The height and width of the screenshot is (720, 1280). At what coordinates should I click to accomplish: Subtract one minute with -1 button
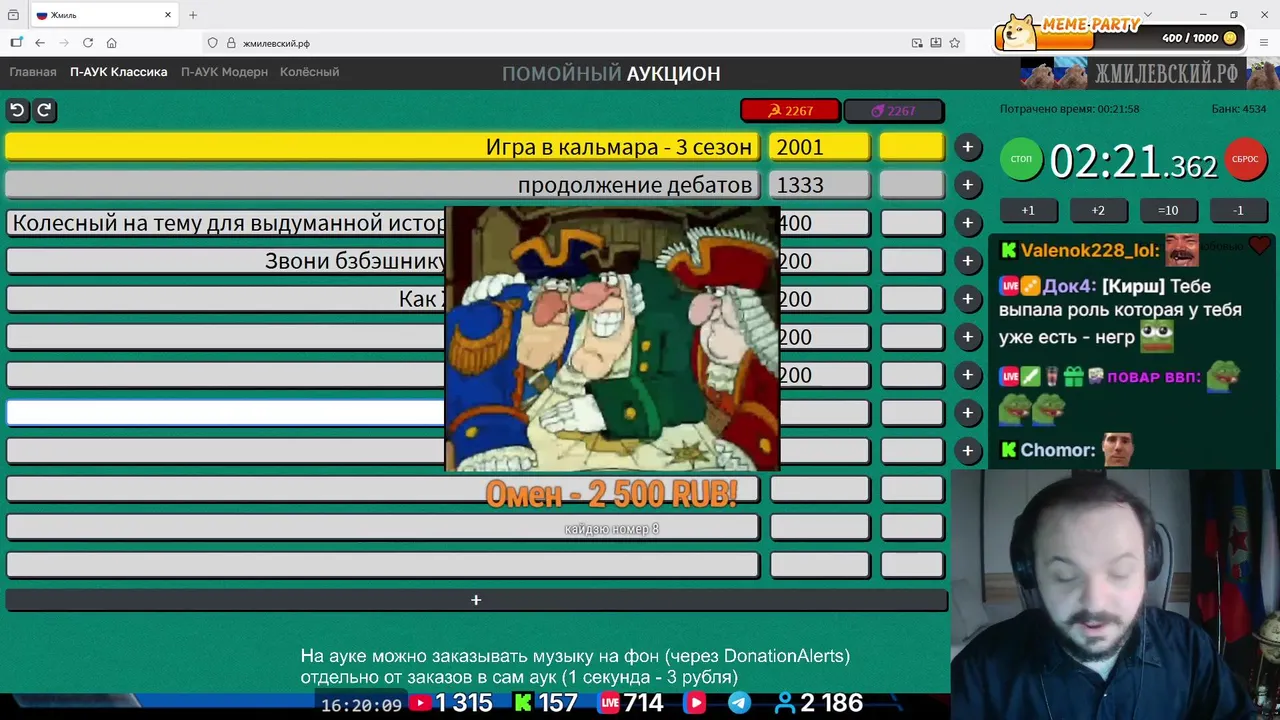click(1238, 210)
